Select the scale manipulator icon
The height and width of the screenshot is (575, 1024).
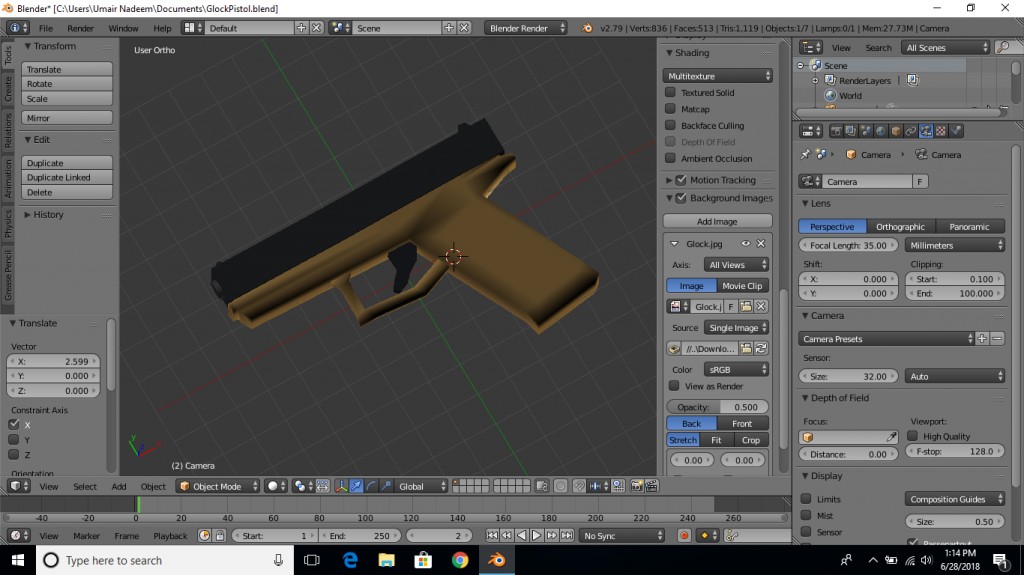(x=387, y=486)
